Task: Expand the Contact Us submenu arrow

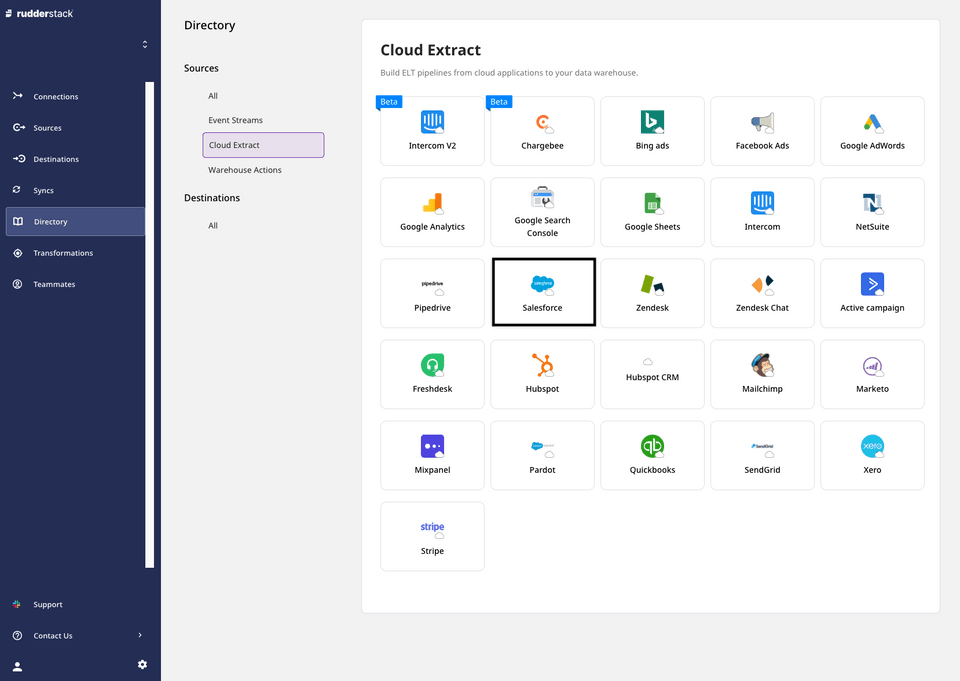Action: tap(140, 635)
